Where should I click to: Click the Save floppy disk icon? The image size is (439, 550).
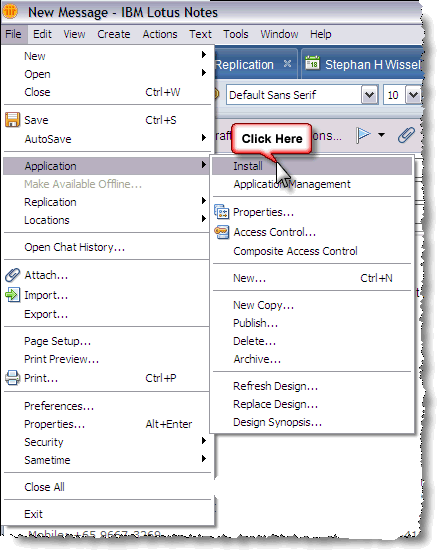coord(12,120)
